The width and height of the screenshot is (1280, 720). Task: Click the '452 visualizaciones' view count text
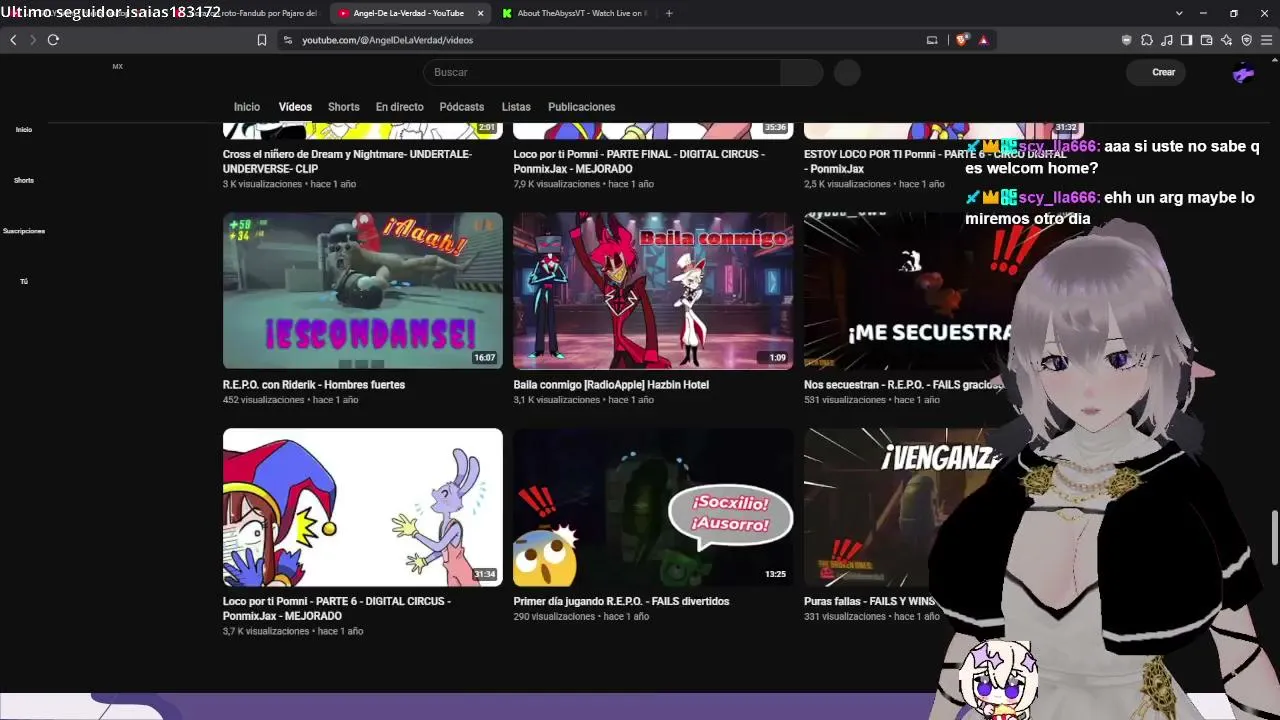[x=263, y=400]
